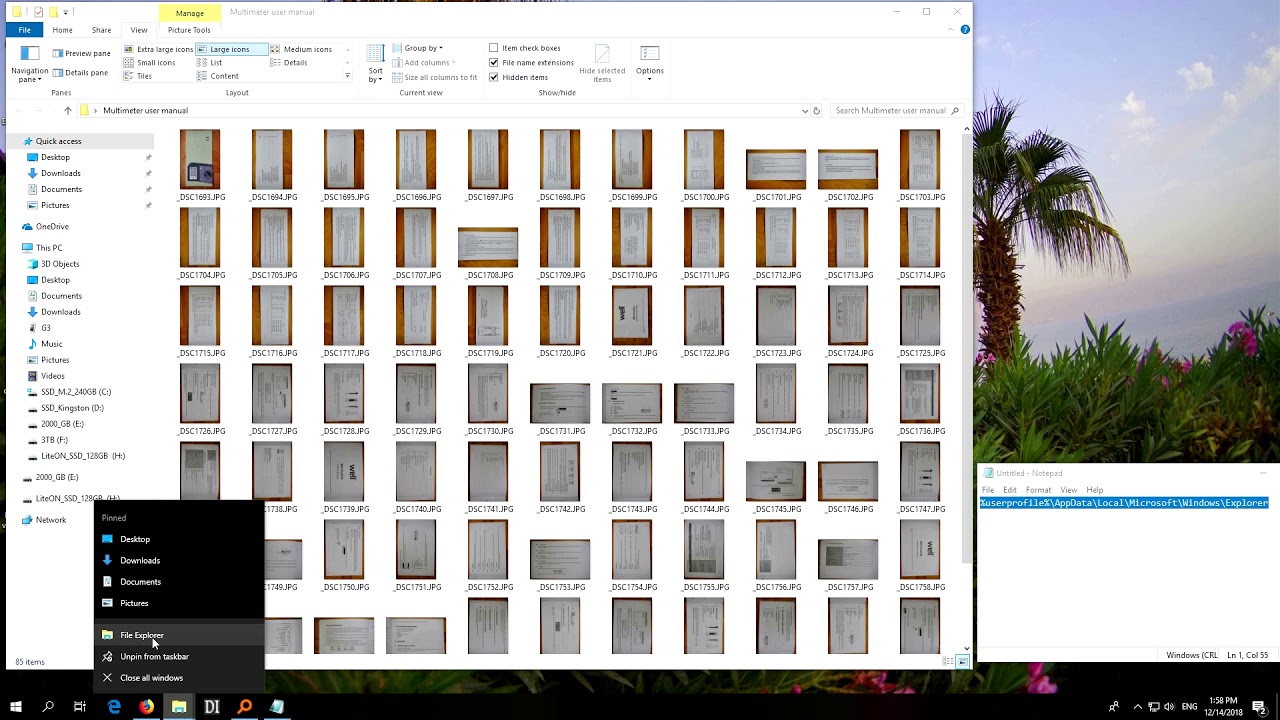Open the Network item in navigation tree
The image size is (1280, 720).
[x=51, y=520]
